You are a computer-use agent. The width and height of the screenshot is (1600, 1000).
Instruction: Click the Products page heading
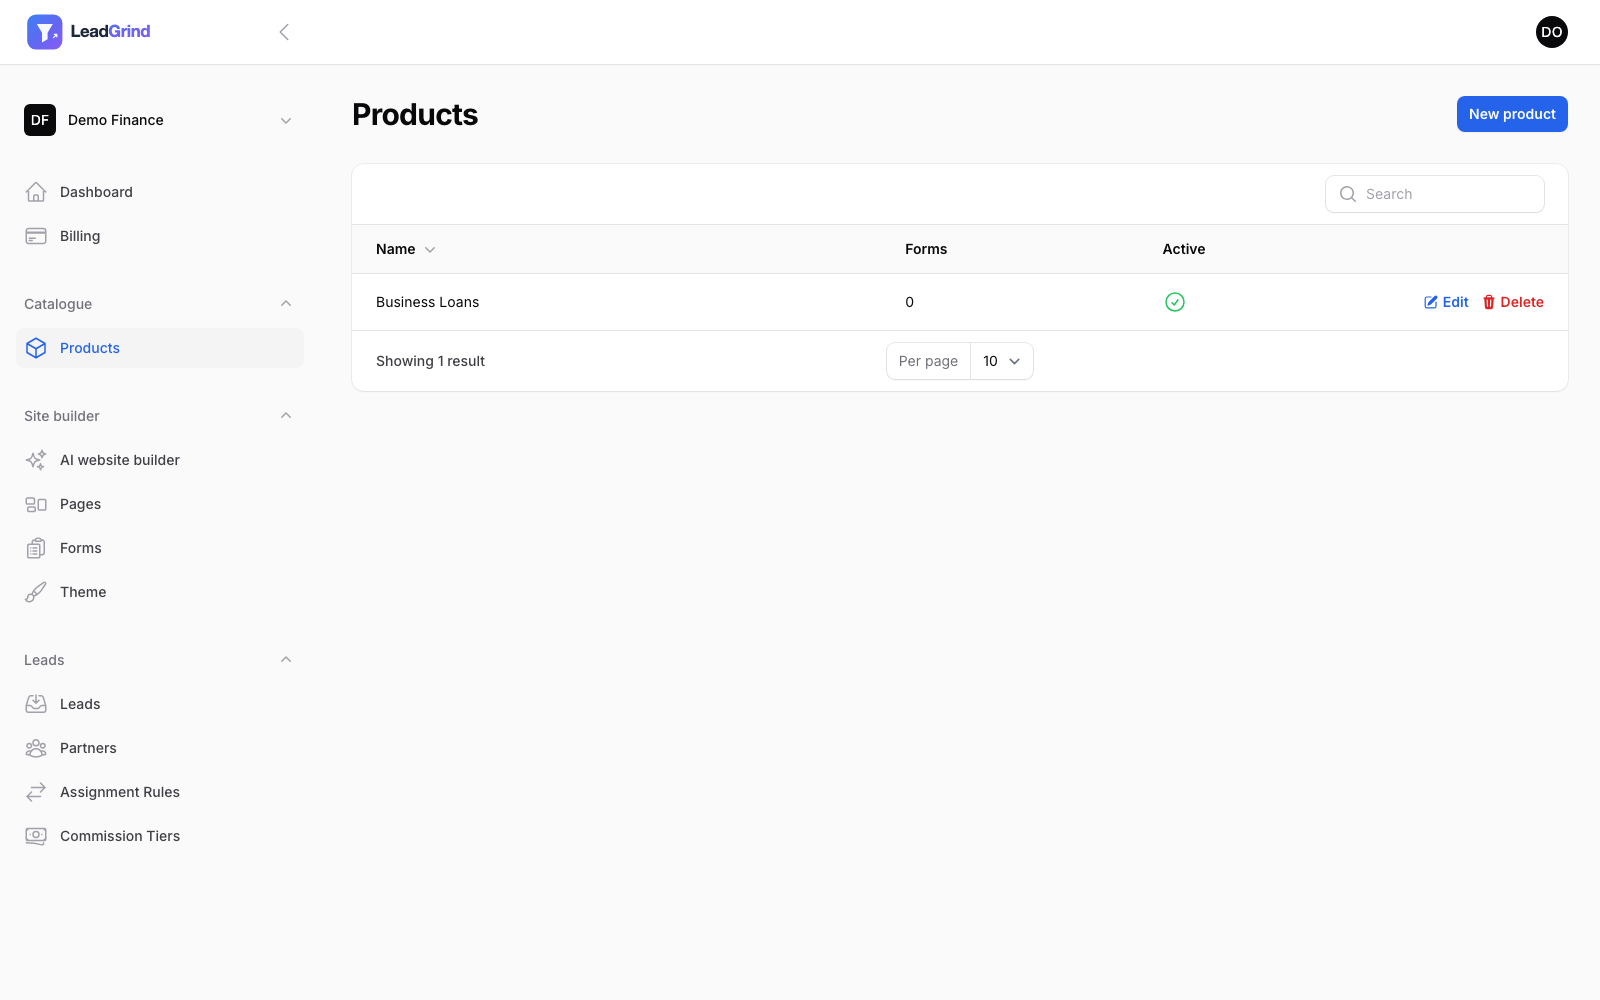pyautogui.click(x=415, y=115)
